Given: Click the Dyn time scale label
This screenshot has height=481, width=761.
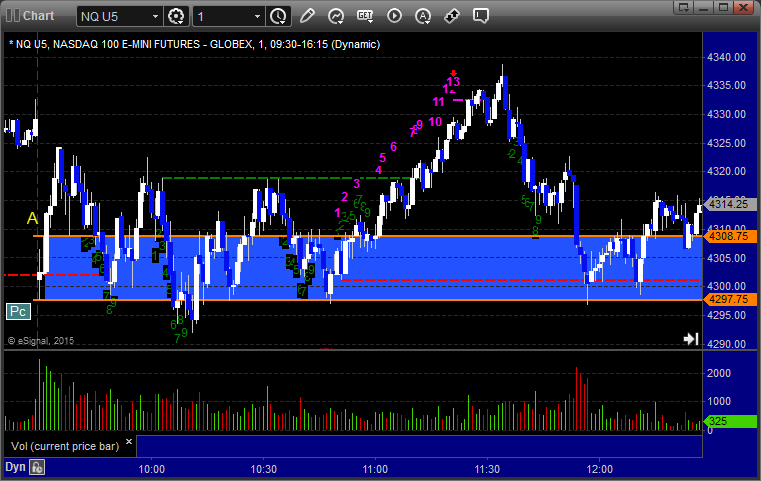Looking at the screenshot, I should point(15,467).
